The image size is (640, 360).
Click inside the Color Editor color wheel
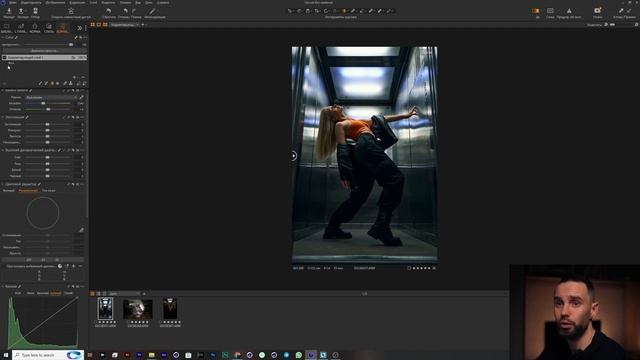click(43, 213)
